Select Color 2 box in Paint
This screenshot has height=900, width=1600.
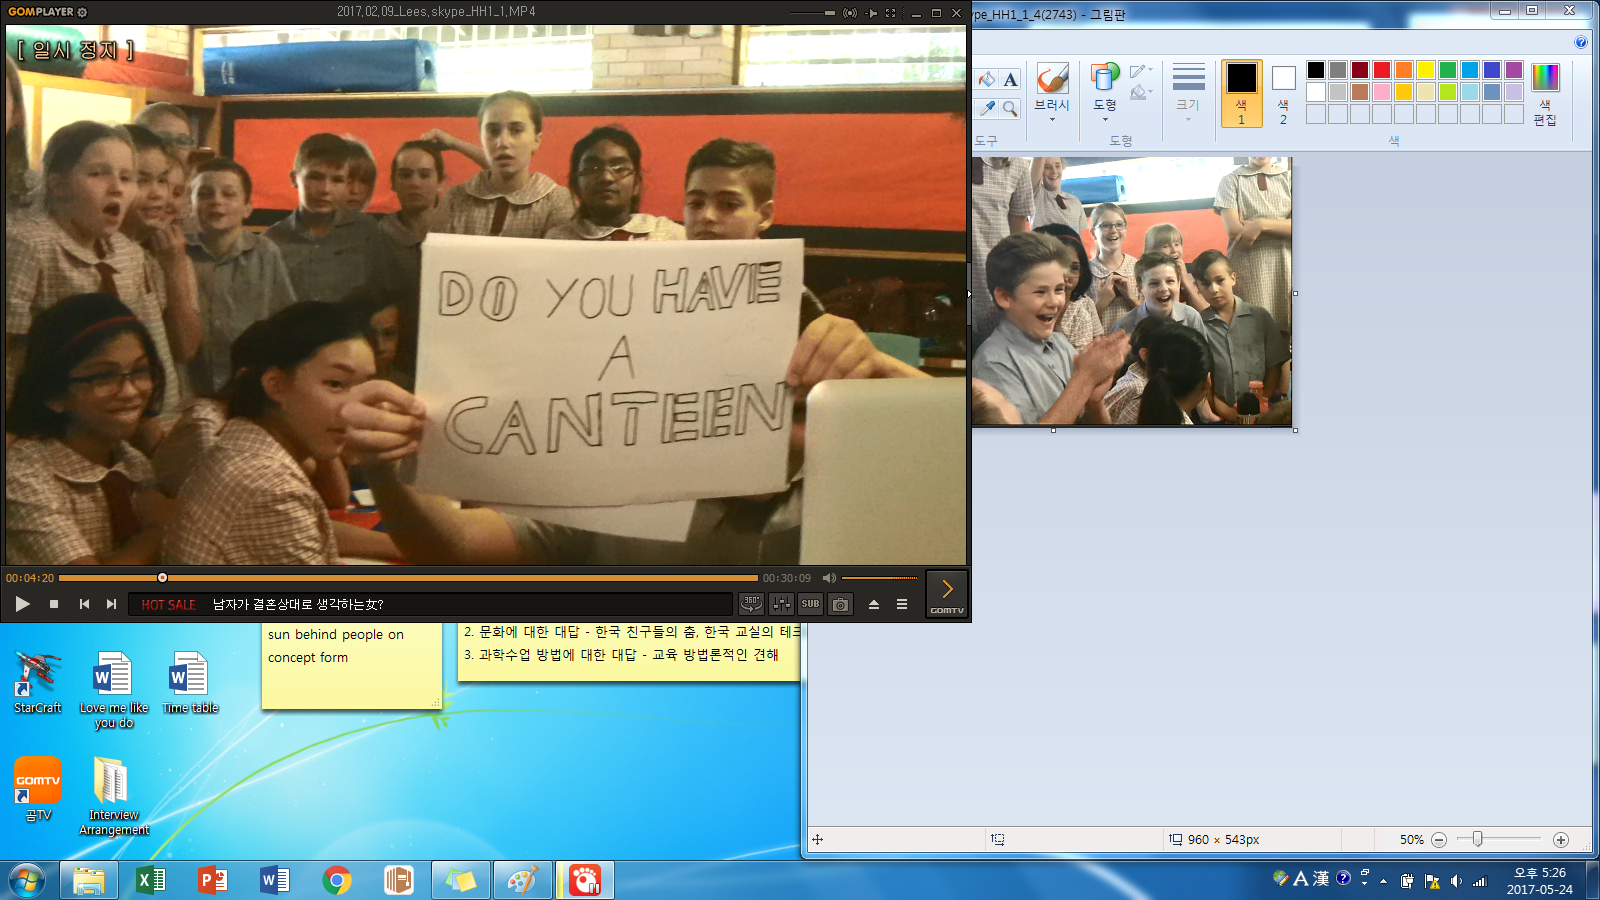(x=1284, y=93)
